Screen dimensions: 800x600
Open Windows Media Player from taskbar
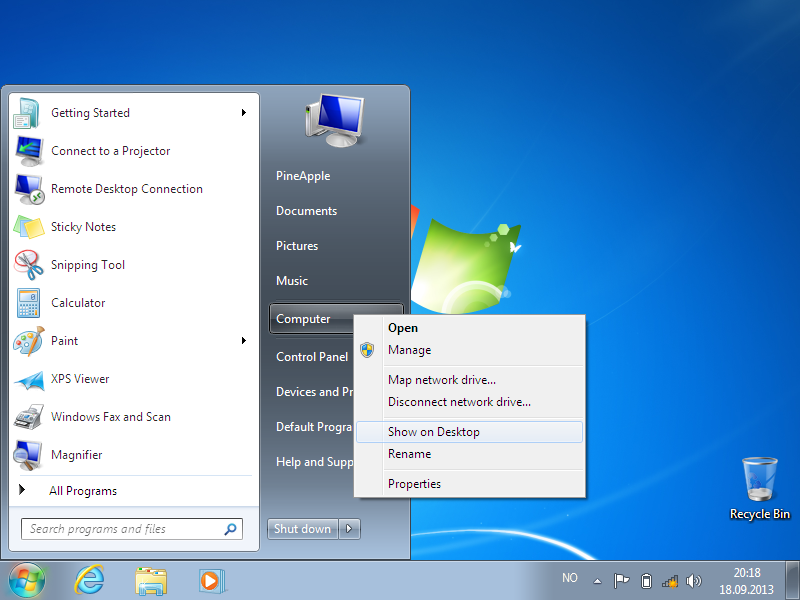pyautogui.click(x=212, y=581)
